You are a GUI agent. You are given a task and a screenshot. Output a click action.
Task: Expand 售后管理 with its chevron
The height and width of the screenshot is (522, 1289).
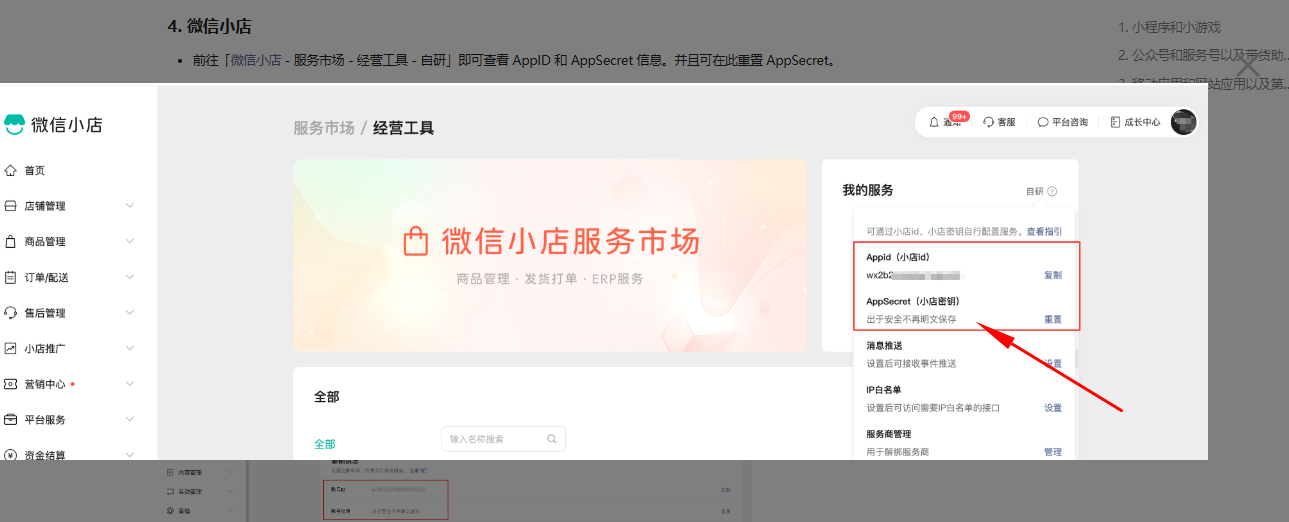tap(129, 313)
